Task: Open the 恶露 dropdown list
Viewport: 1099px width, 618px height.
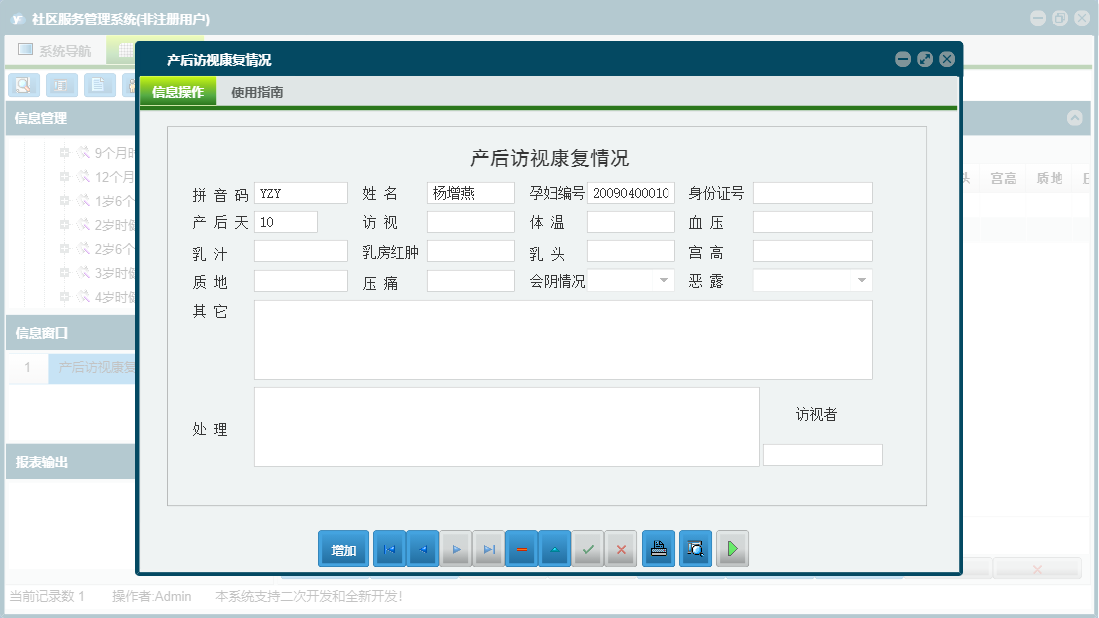Action: pyautogui.click(x=861, y=281)
